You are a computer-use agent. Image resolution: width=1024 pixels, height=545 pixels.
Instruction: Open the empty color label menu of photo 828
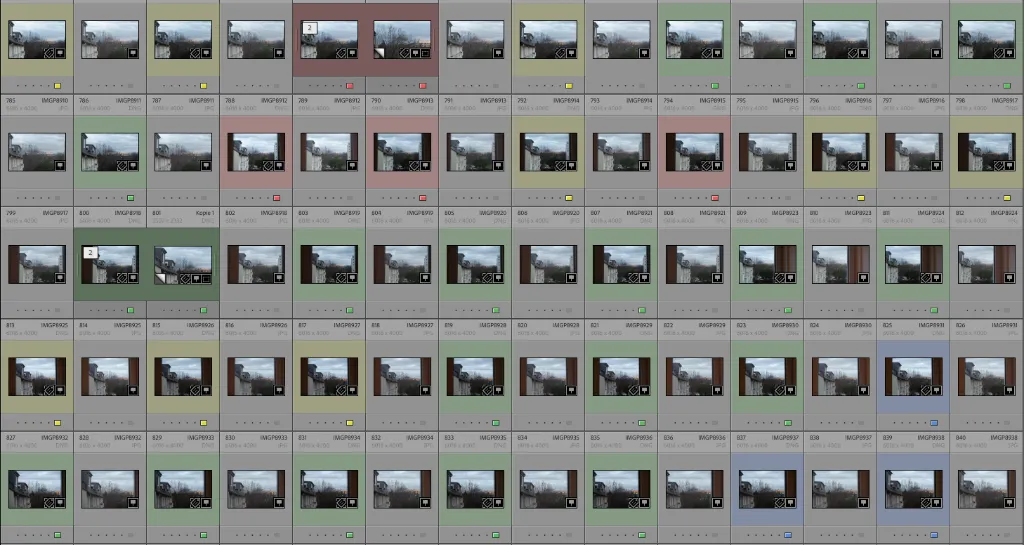[x=131, y=535]
